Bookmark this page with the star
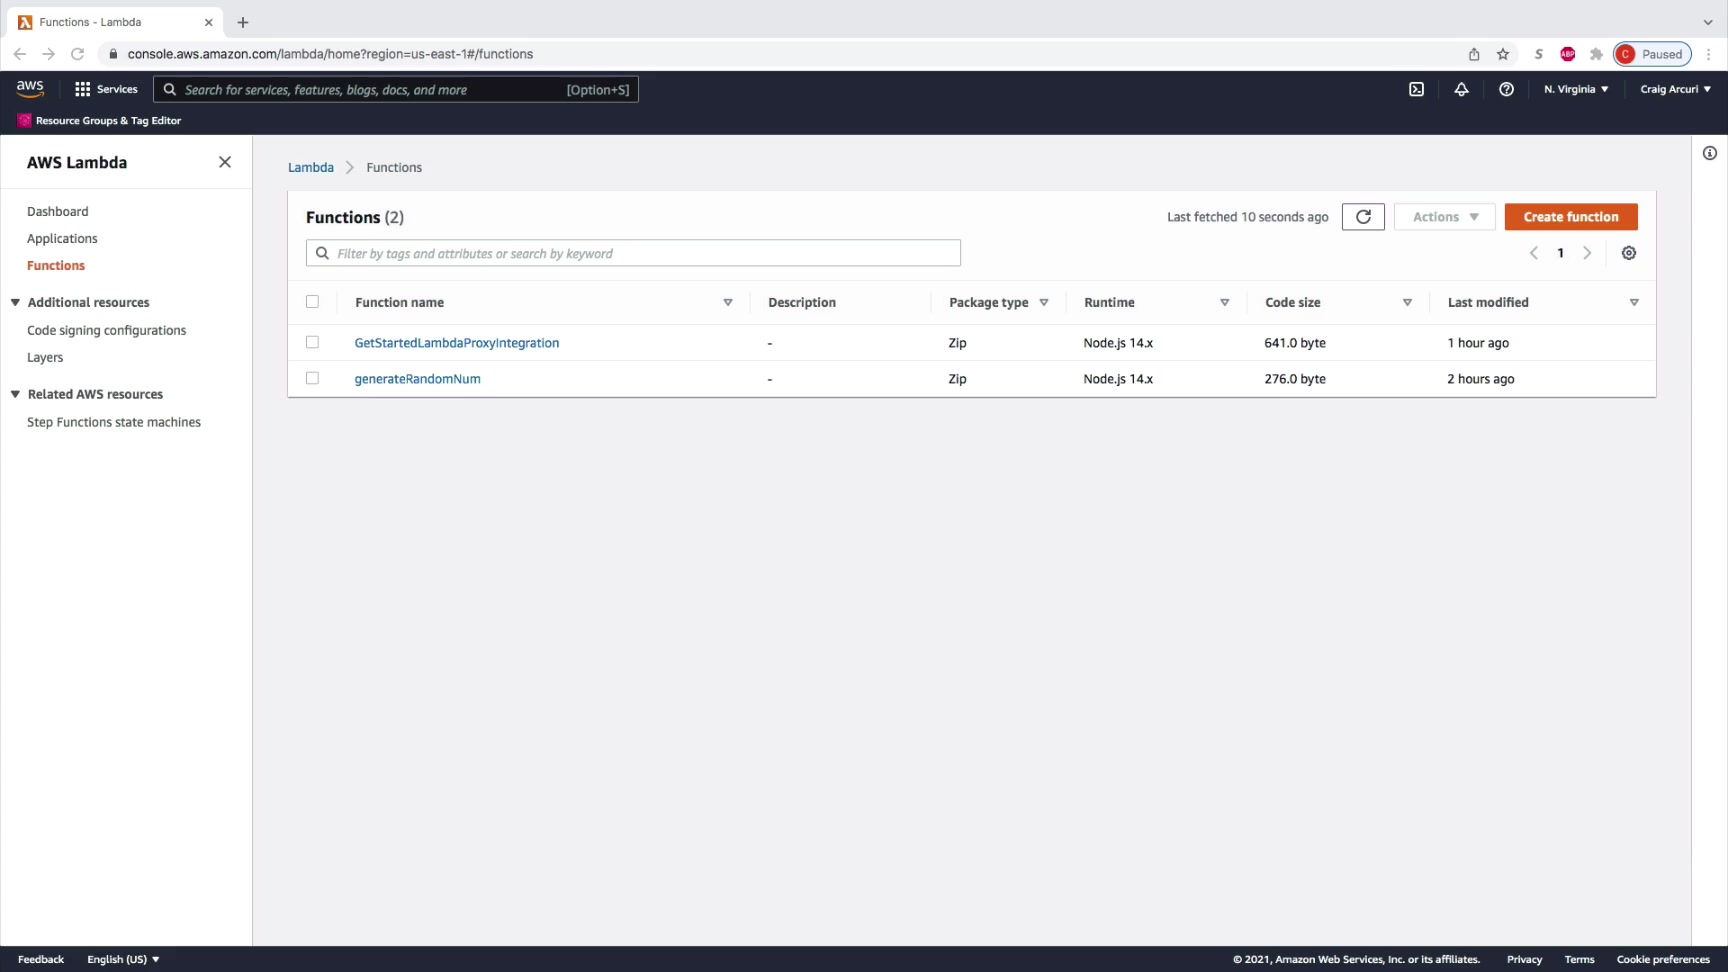This screenshot has height=972, width=1728. click(1503, 54)
